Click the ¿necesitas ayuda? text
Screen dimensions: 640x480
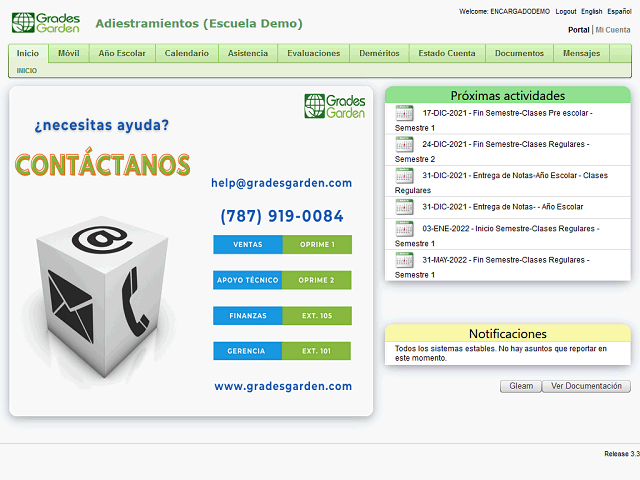coord(102,125)
